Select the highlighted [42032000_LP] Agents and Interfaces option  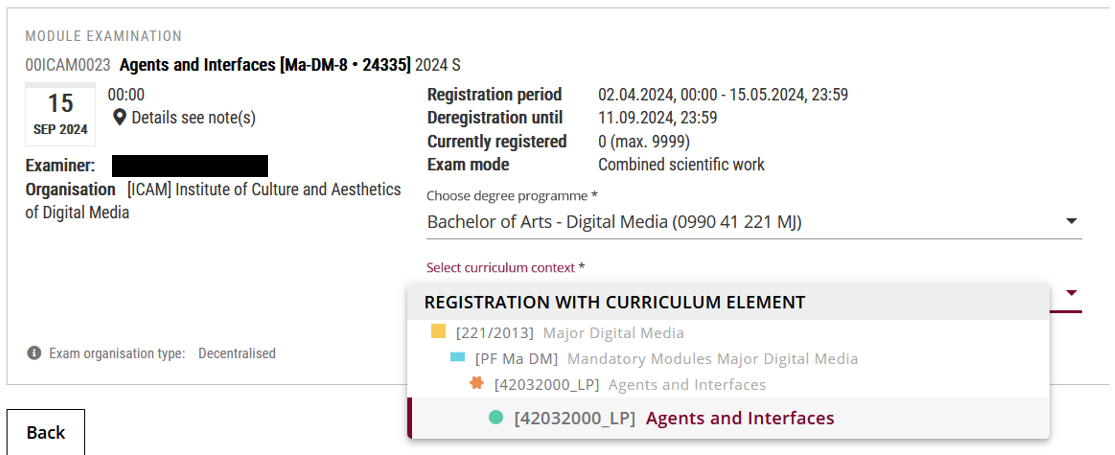point(728,418)
